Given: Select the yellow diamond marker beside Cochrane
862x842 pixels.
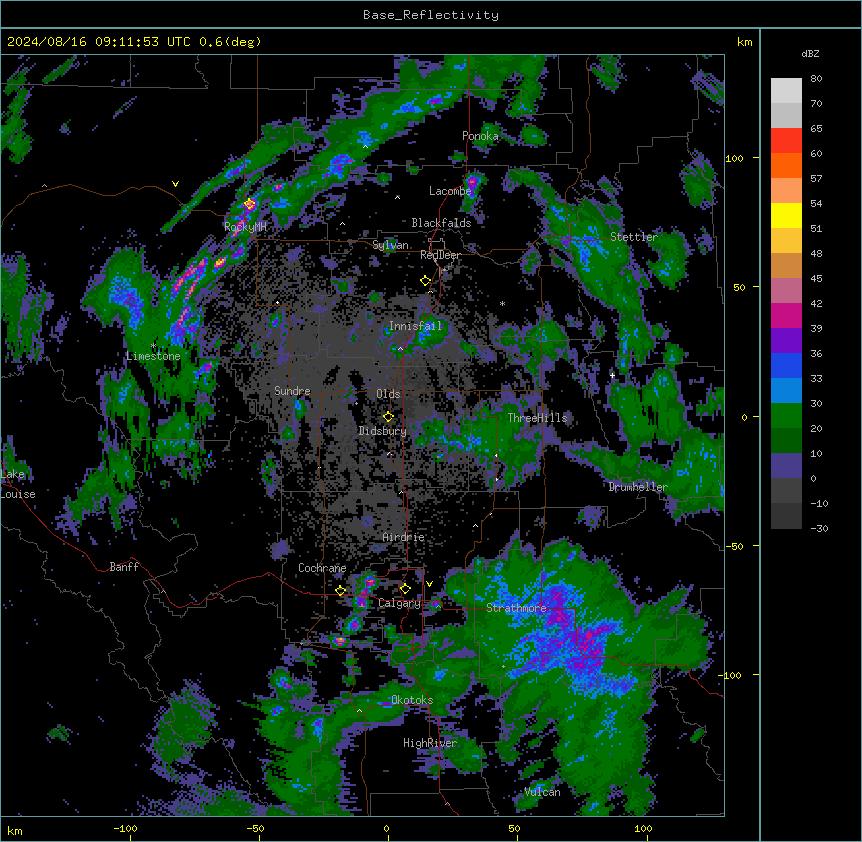Looking at the screenshot, I should tap(340, 590).
